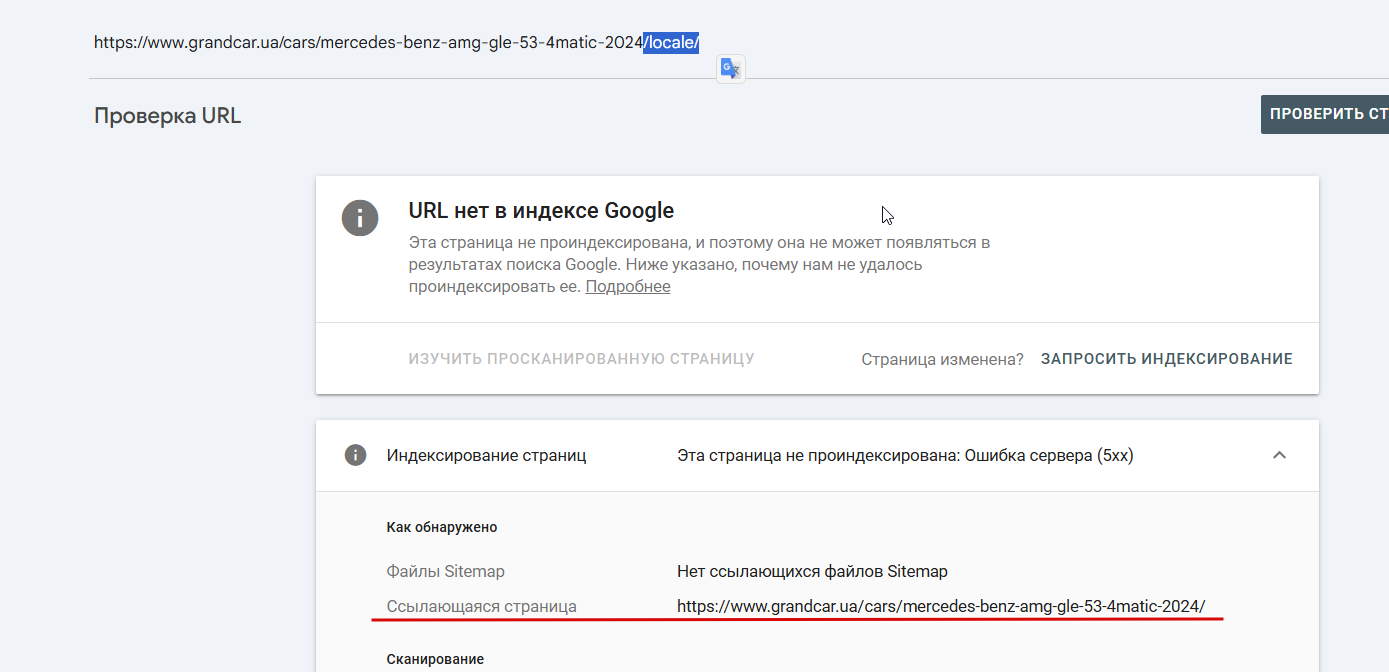Click the info icon beside 'URL нет в индексе Google'
Viewport: 1389px width, 672px height.
click(x=360, y=217)
